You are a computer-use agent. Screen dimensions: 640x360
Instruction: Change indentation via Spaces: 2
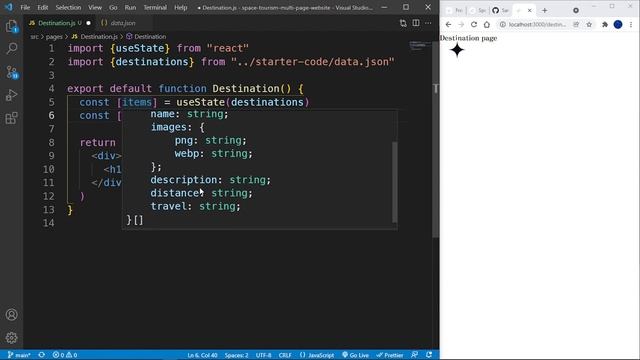pos(236,355)
